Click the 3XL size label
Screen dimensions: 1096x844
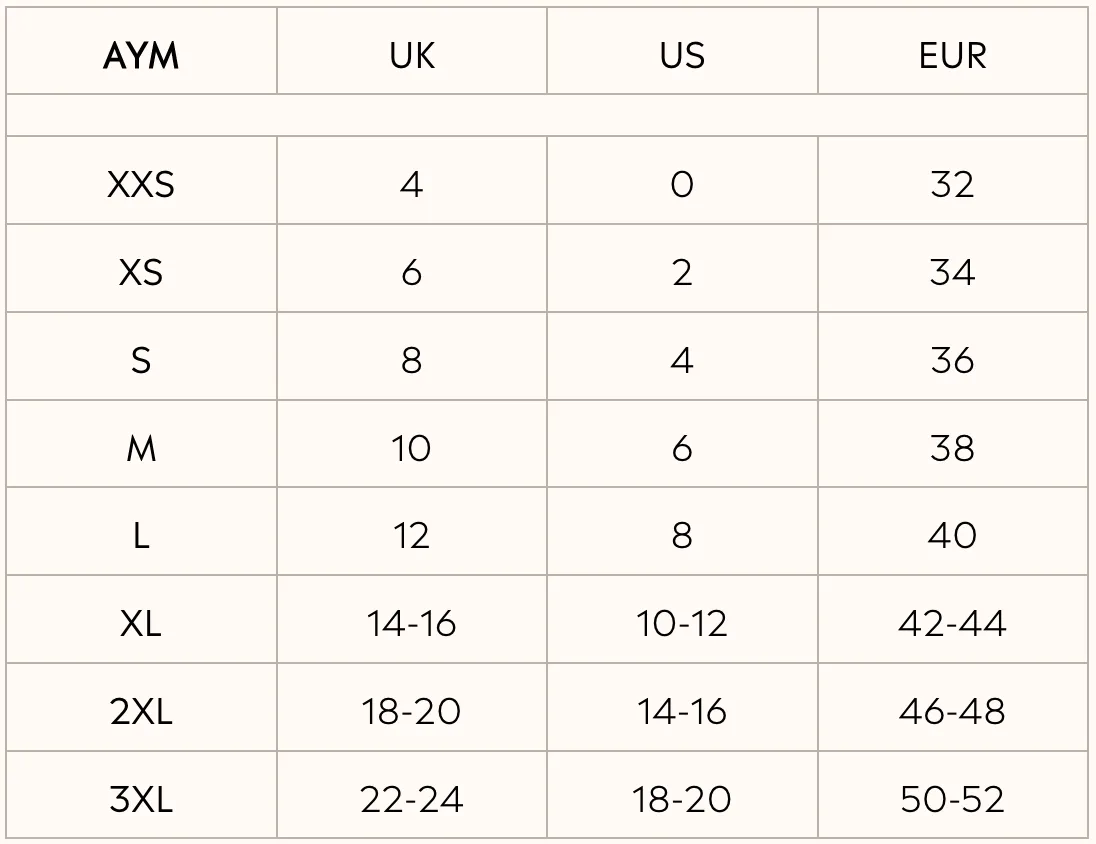tap(141, 799)
